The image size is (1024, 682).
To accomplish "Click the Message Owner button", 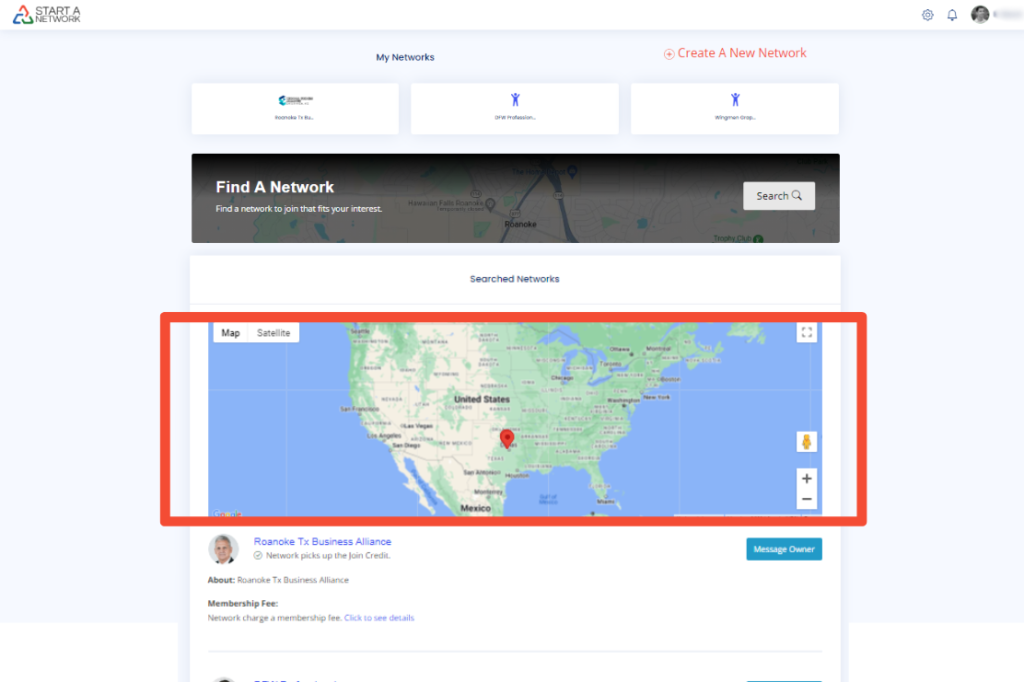I will [x=783, y=549].
